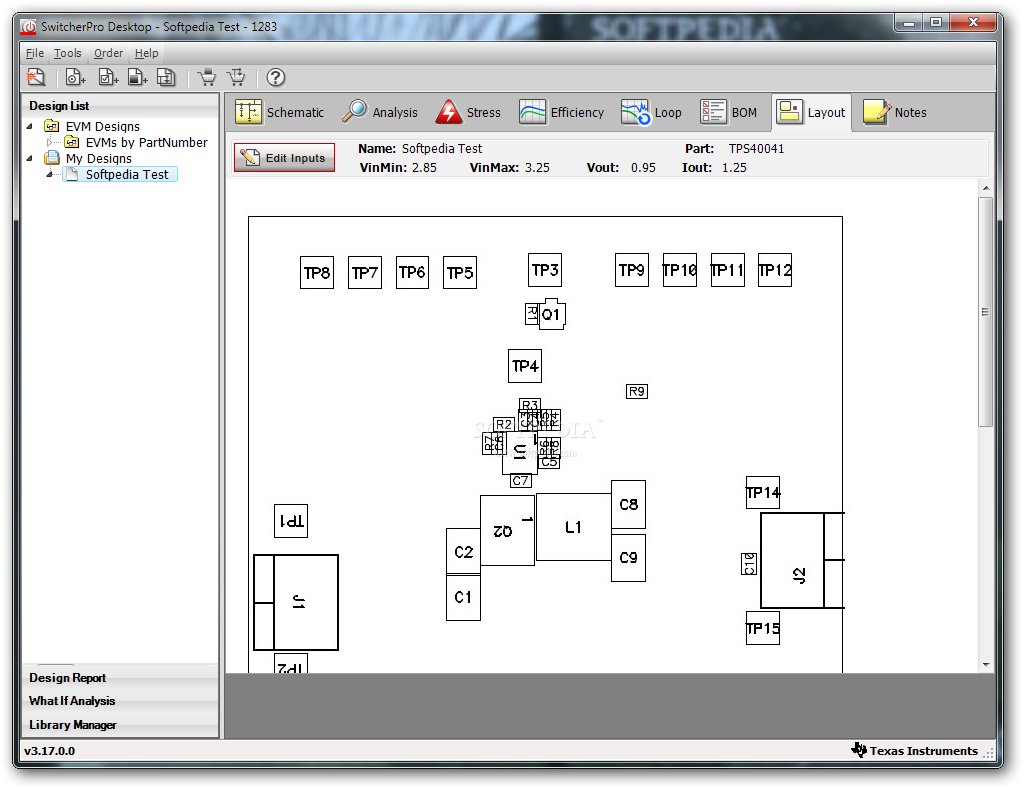Select My Designs in the design tree
This screenshot has width=1024, height=789.
99,158
